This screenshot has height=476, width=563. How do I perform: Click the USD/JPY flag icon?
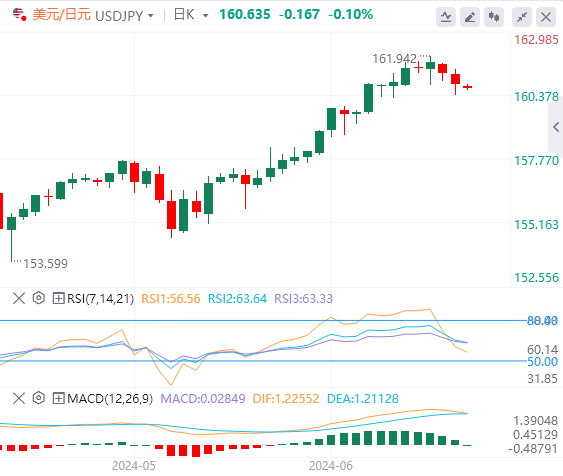click(x=19, y=15)
